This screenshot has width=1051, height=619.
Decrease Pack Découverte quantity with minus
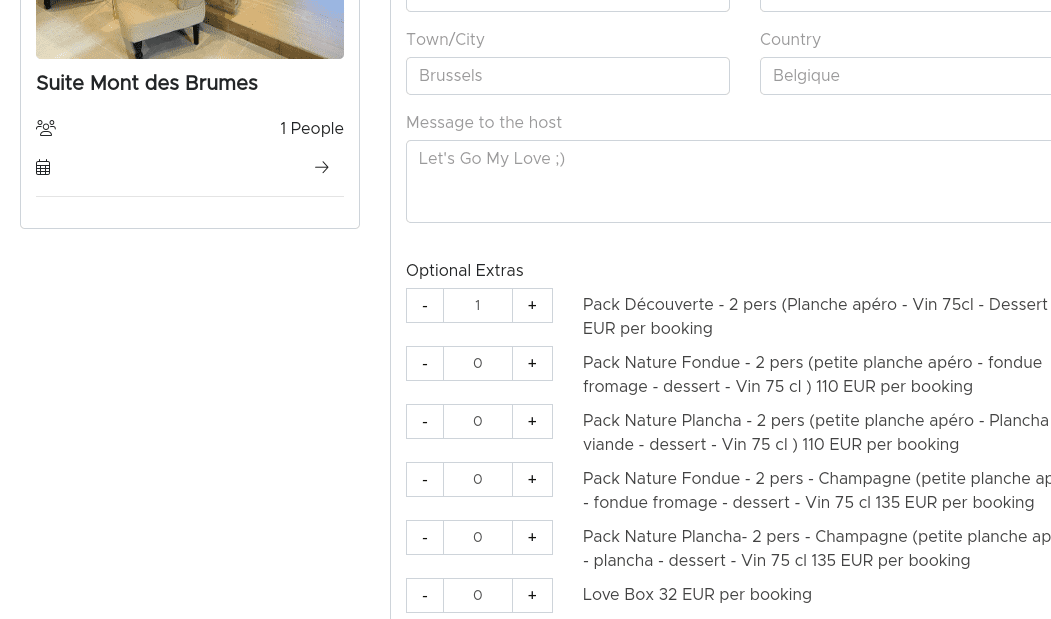pos(425,305)
